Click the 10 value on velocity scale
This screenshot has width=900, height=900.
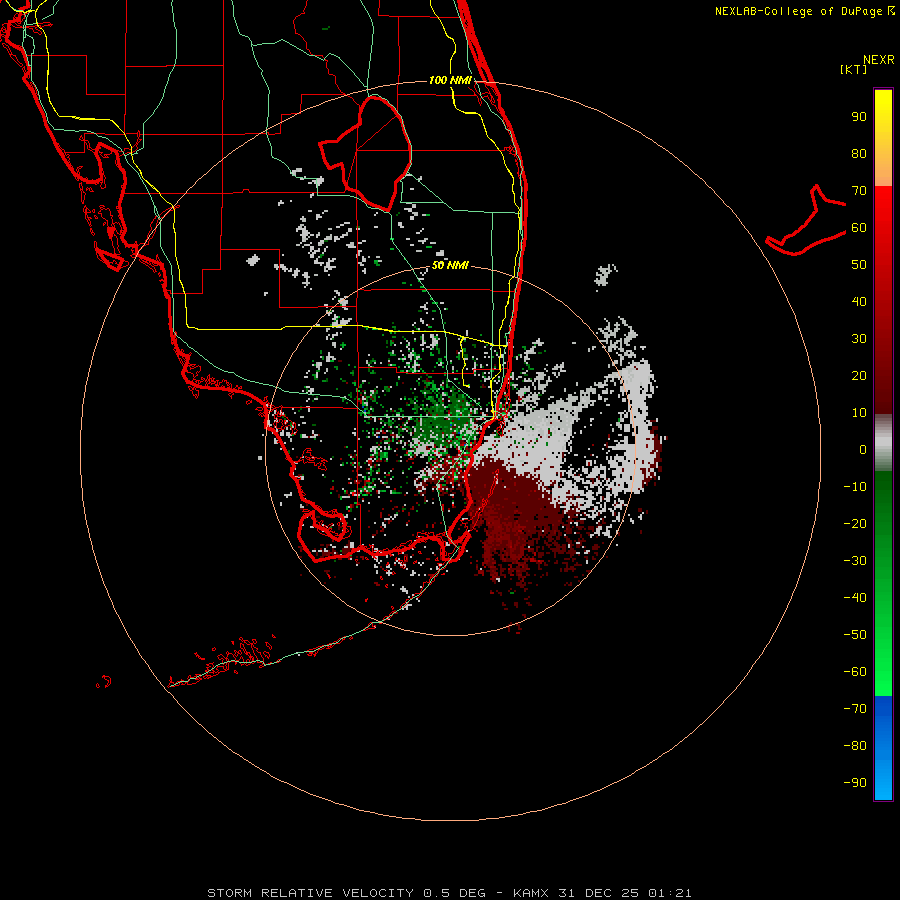point(859,413)
